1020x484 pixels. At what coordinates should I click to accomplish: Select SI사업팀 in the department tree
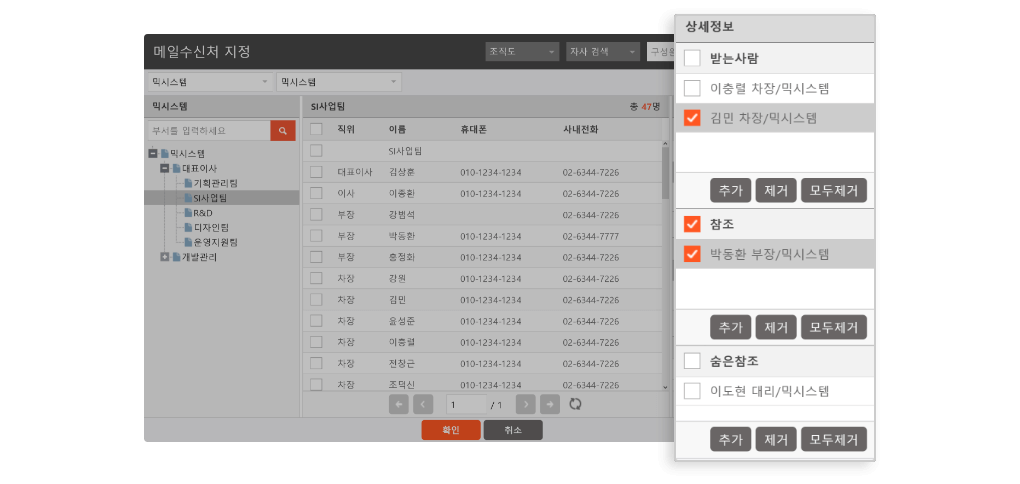pos(209,198)
